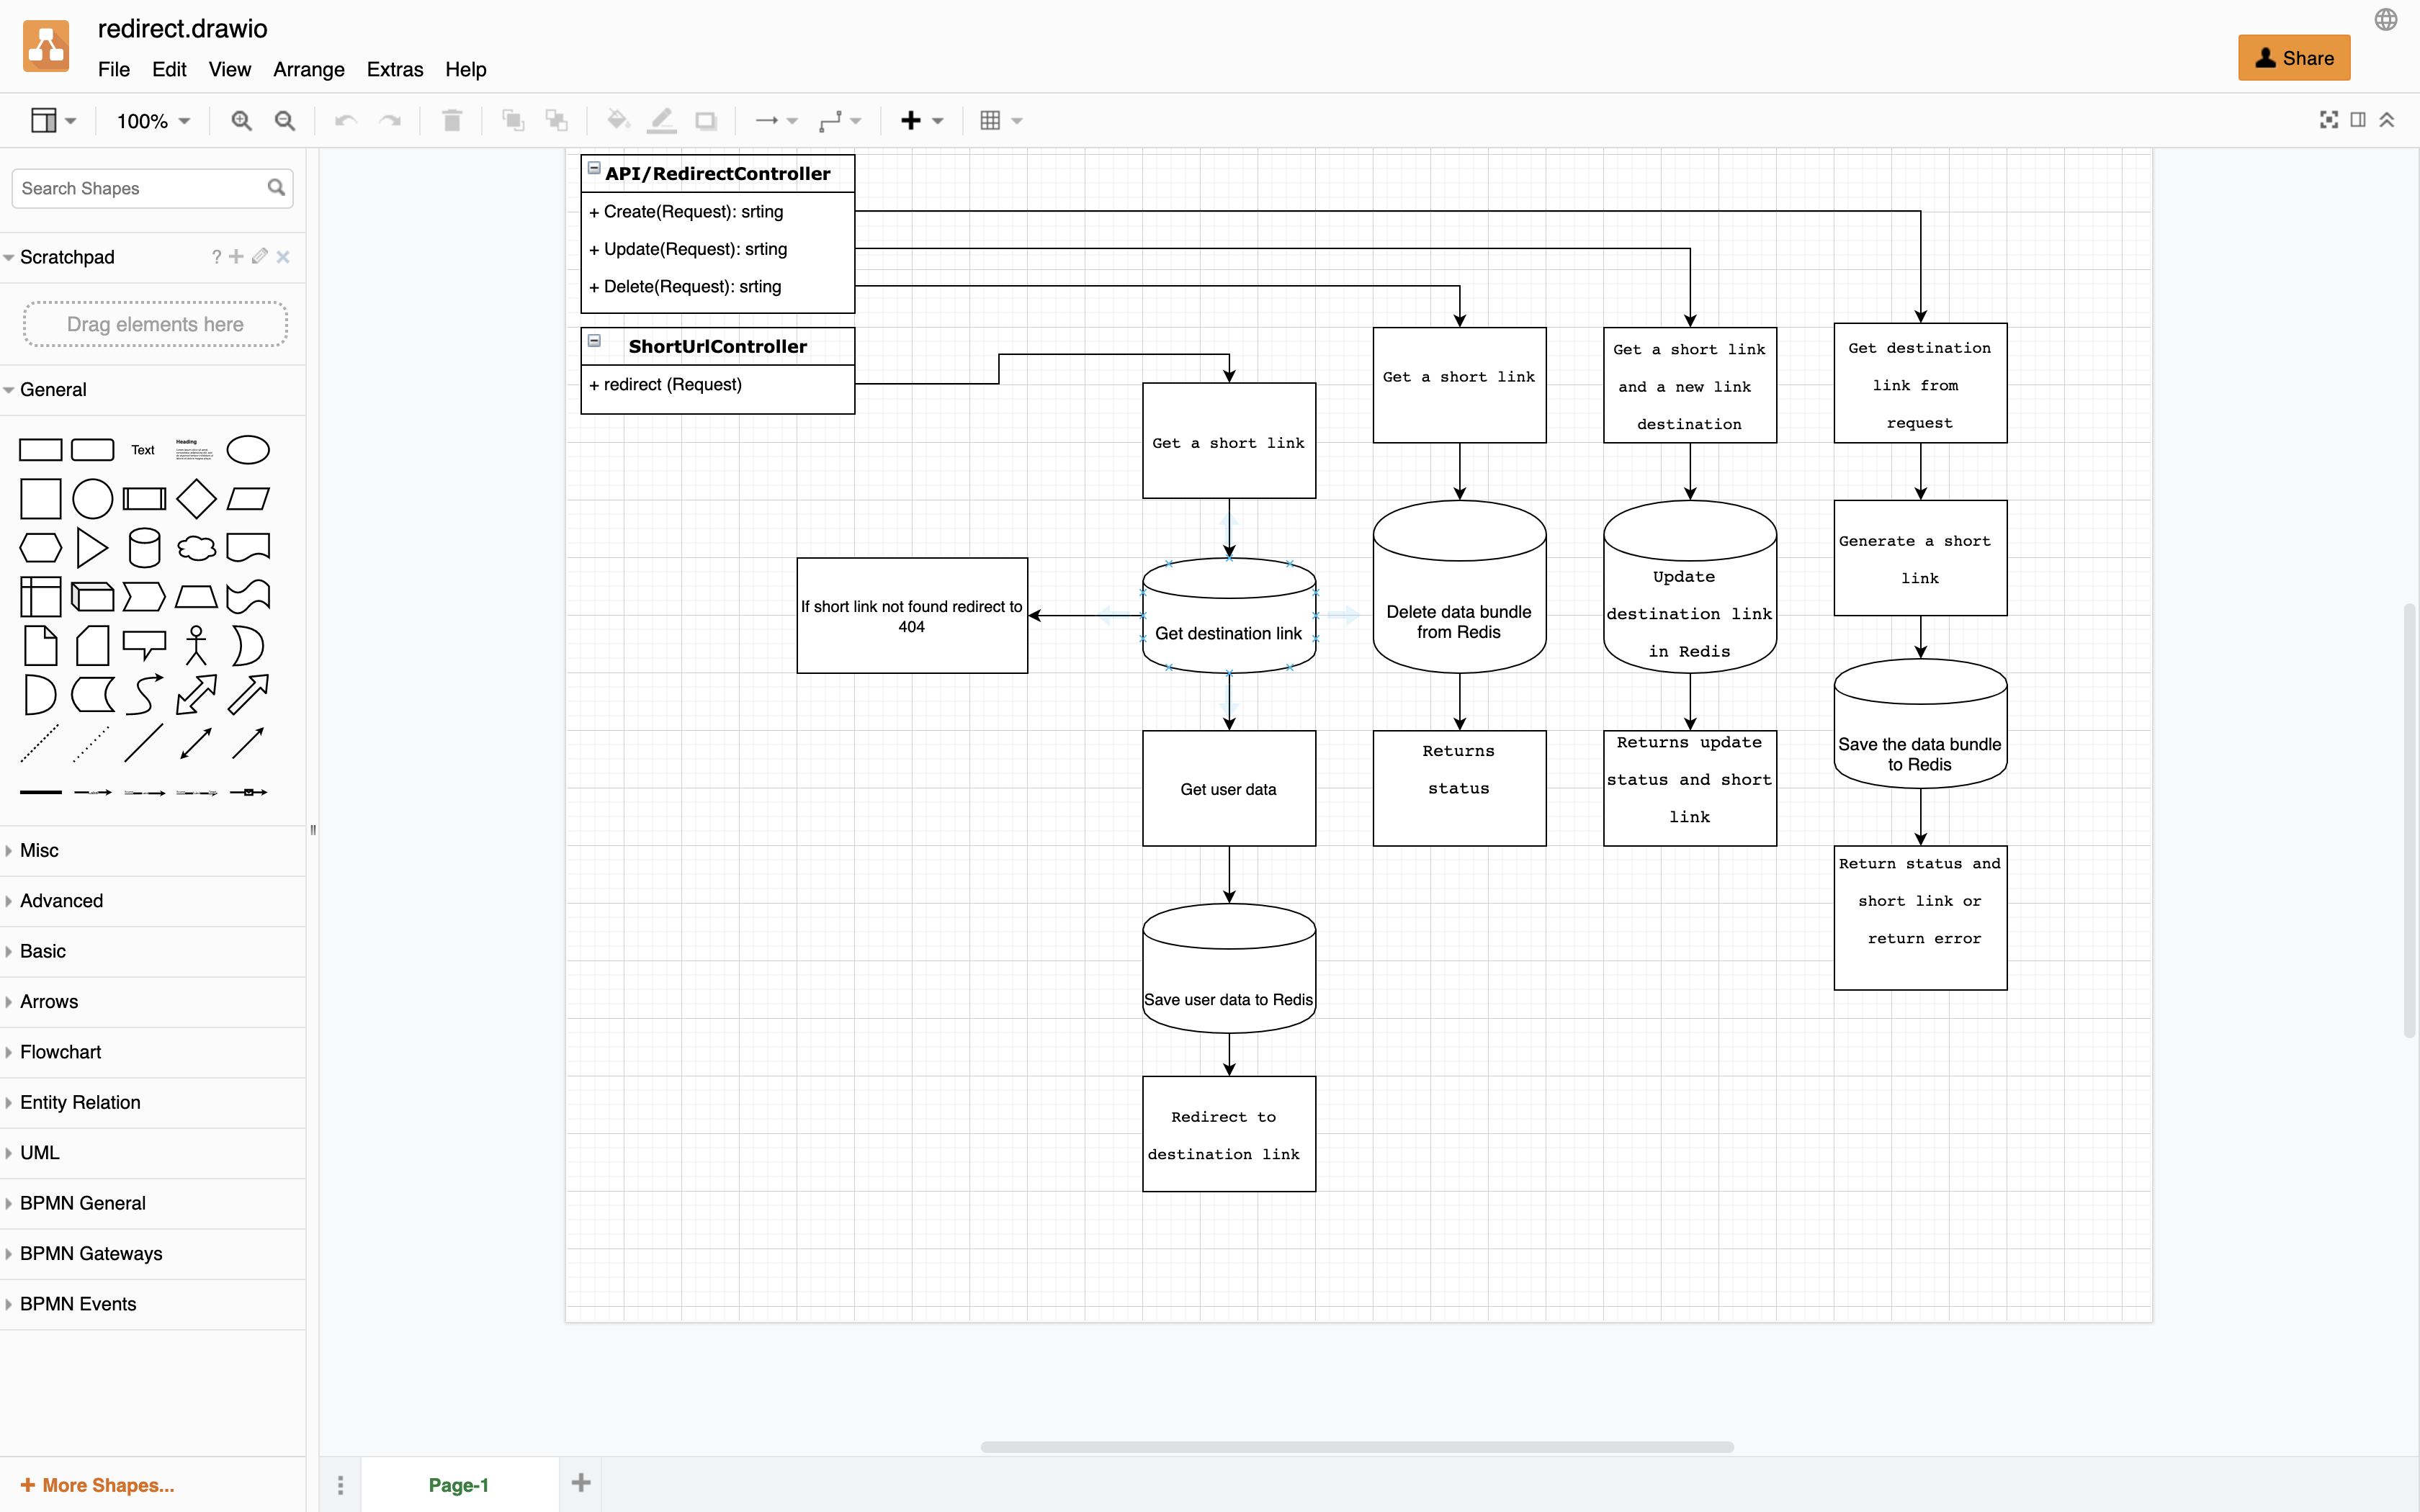Collapse ShortUrlController class box toggle
This screenshot has width=2420, height=1512.
tap(594, 341)
